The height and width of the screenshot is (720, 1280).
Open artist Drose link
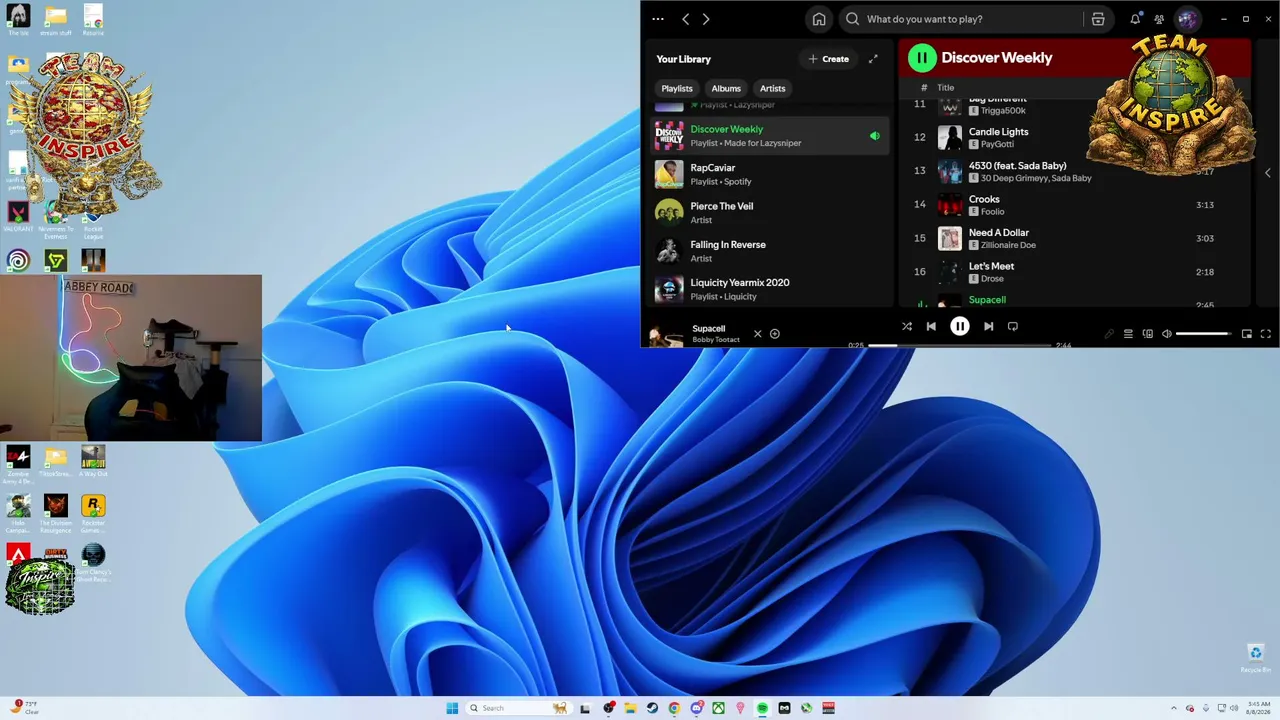pyautogui.click(x=992, y=279)
